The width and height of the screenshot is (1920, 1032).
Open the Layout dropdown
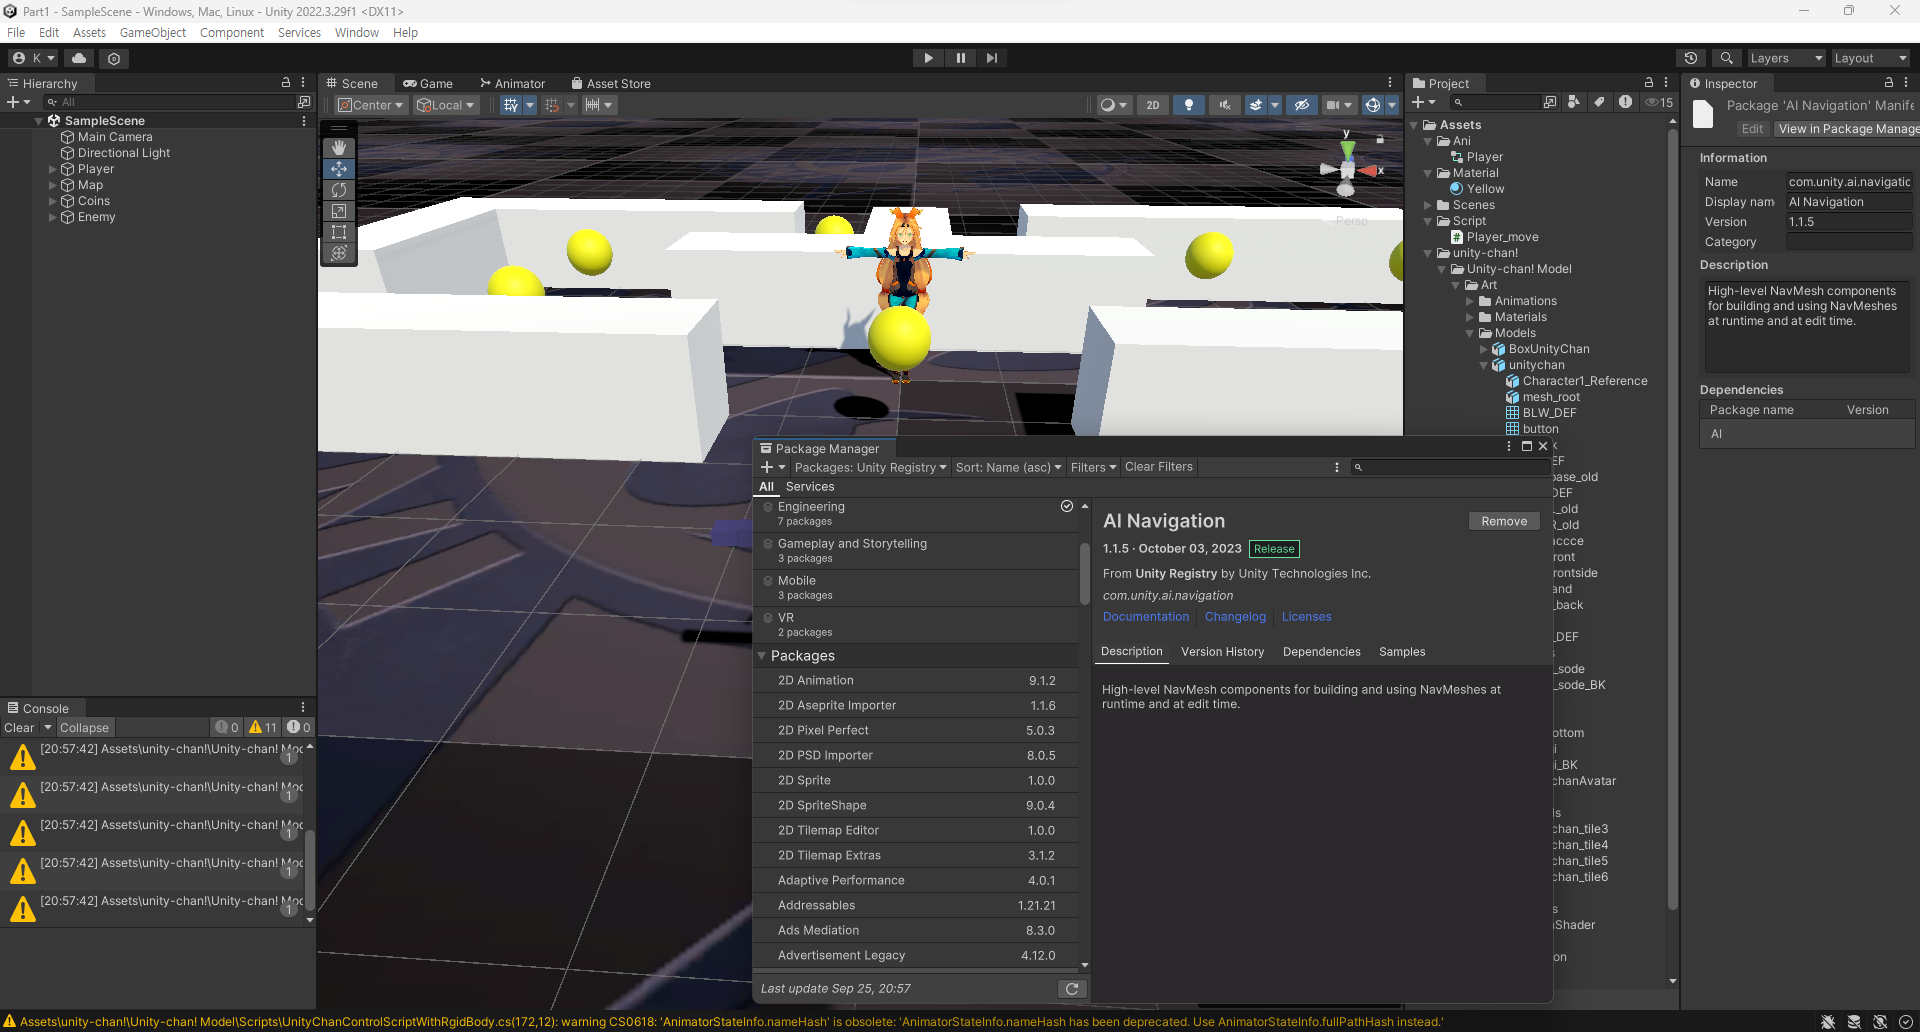pos(1870,58)
